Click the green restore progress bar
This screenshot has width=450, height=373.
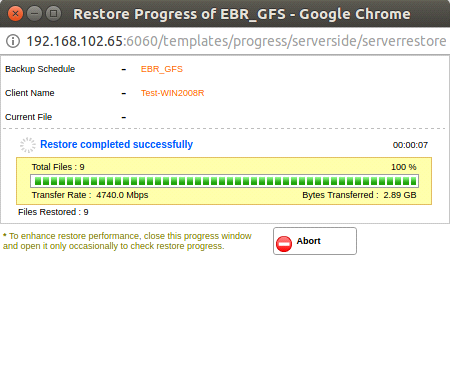point(224,181)
